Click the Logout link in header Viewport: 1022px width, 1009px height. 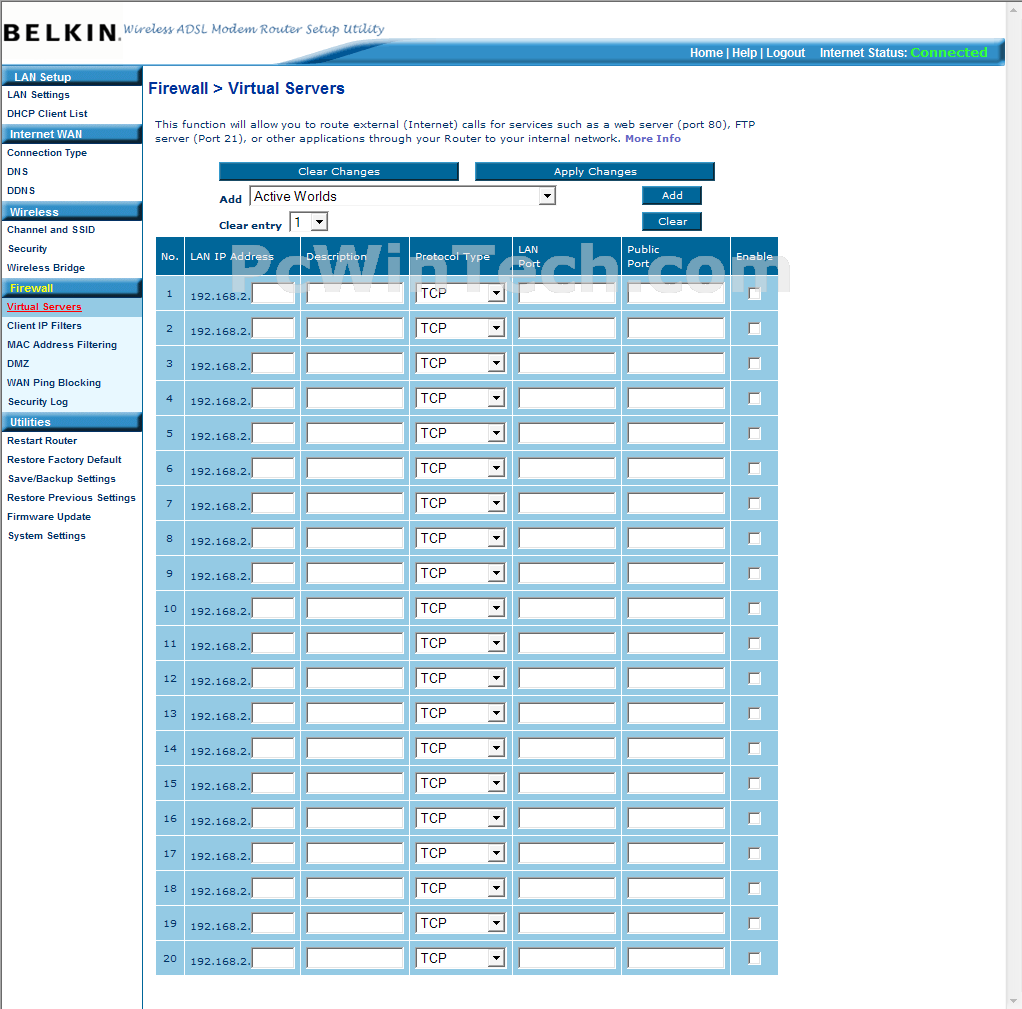pos(785,53)
